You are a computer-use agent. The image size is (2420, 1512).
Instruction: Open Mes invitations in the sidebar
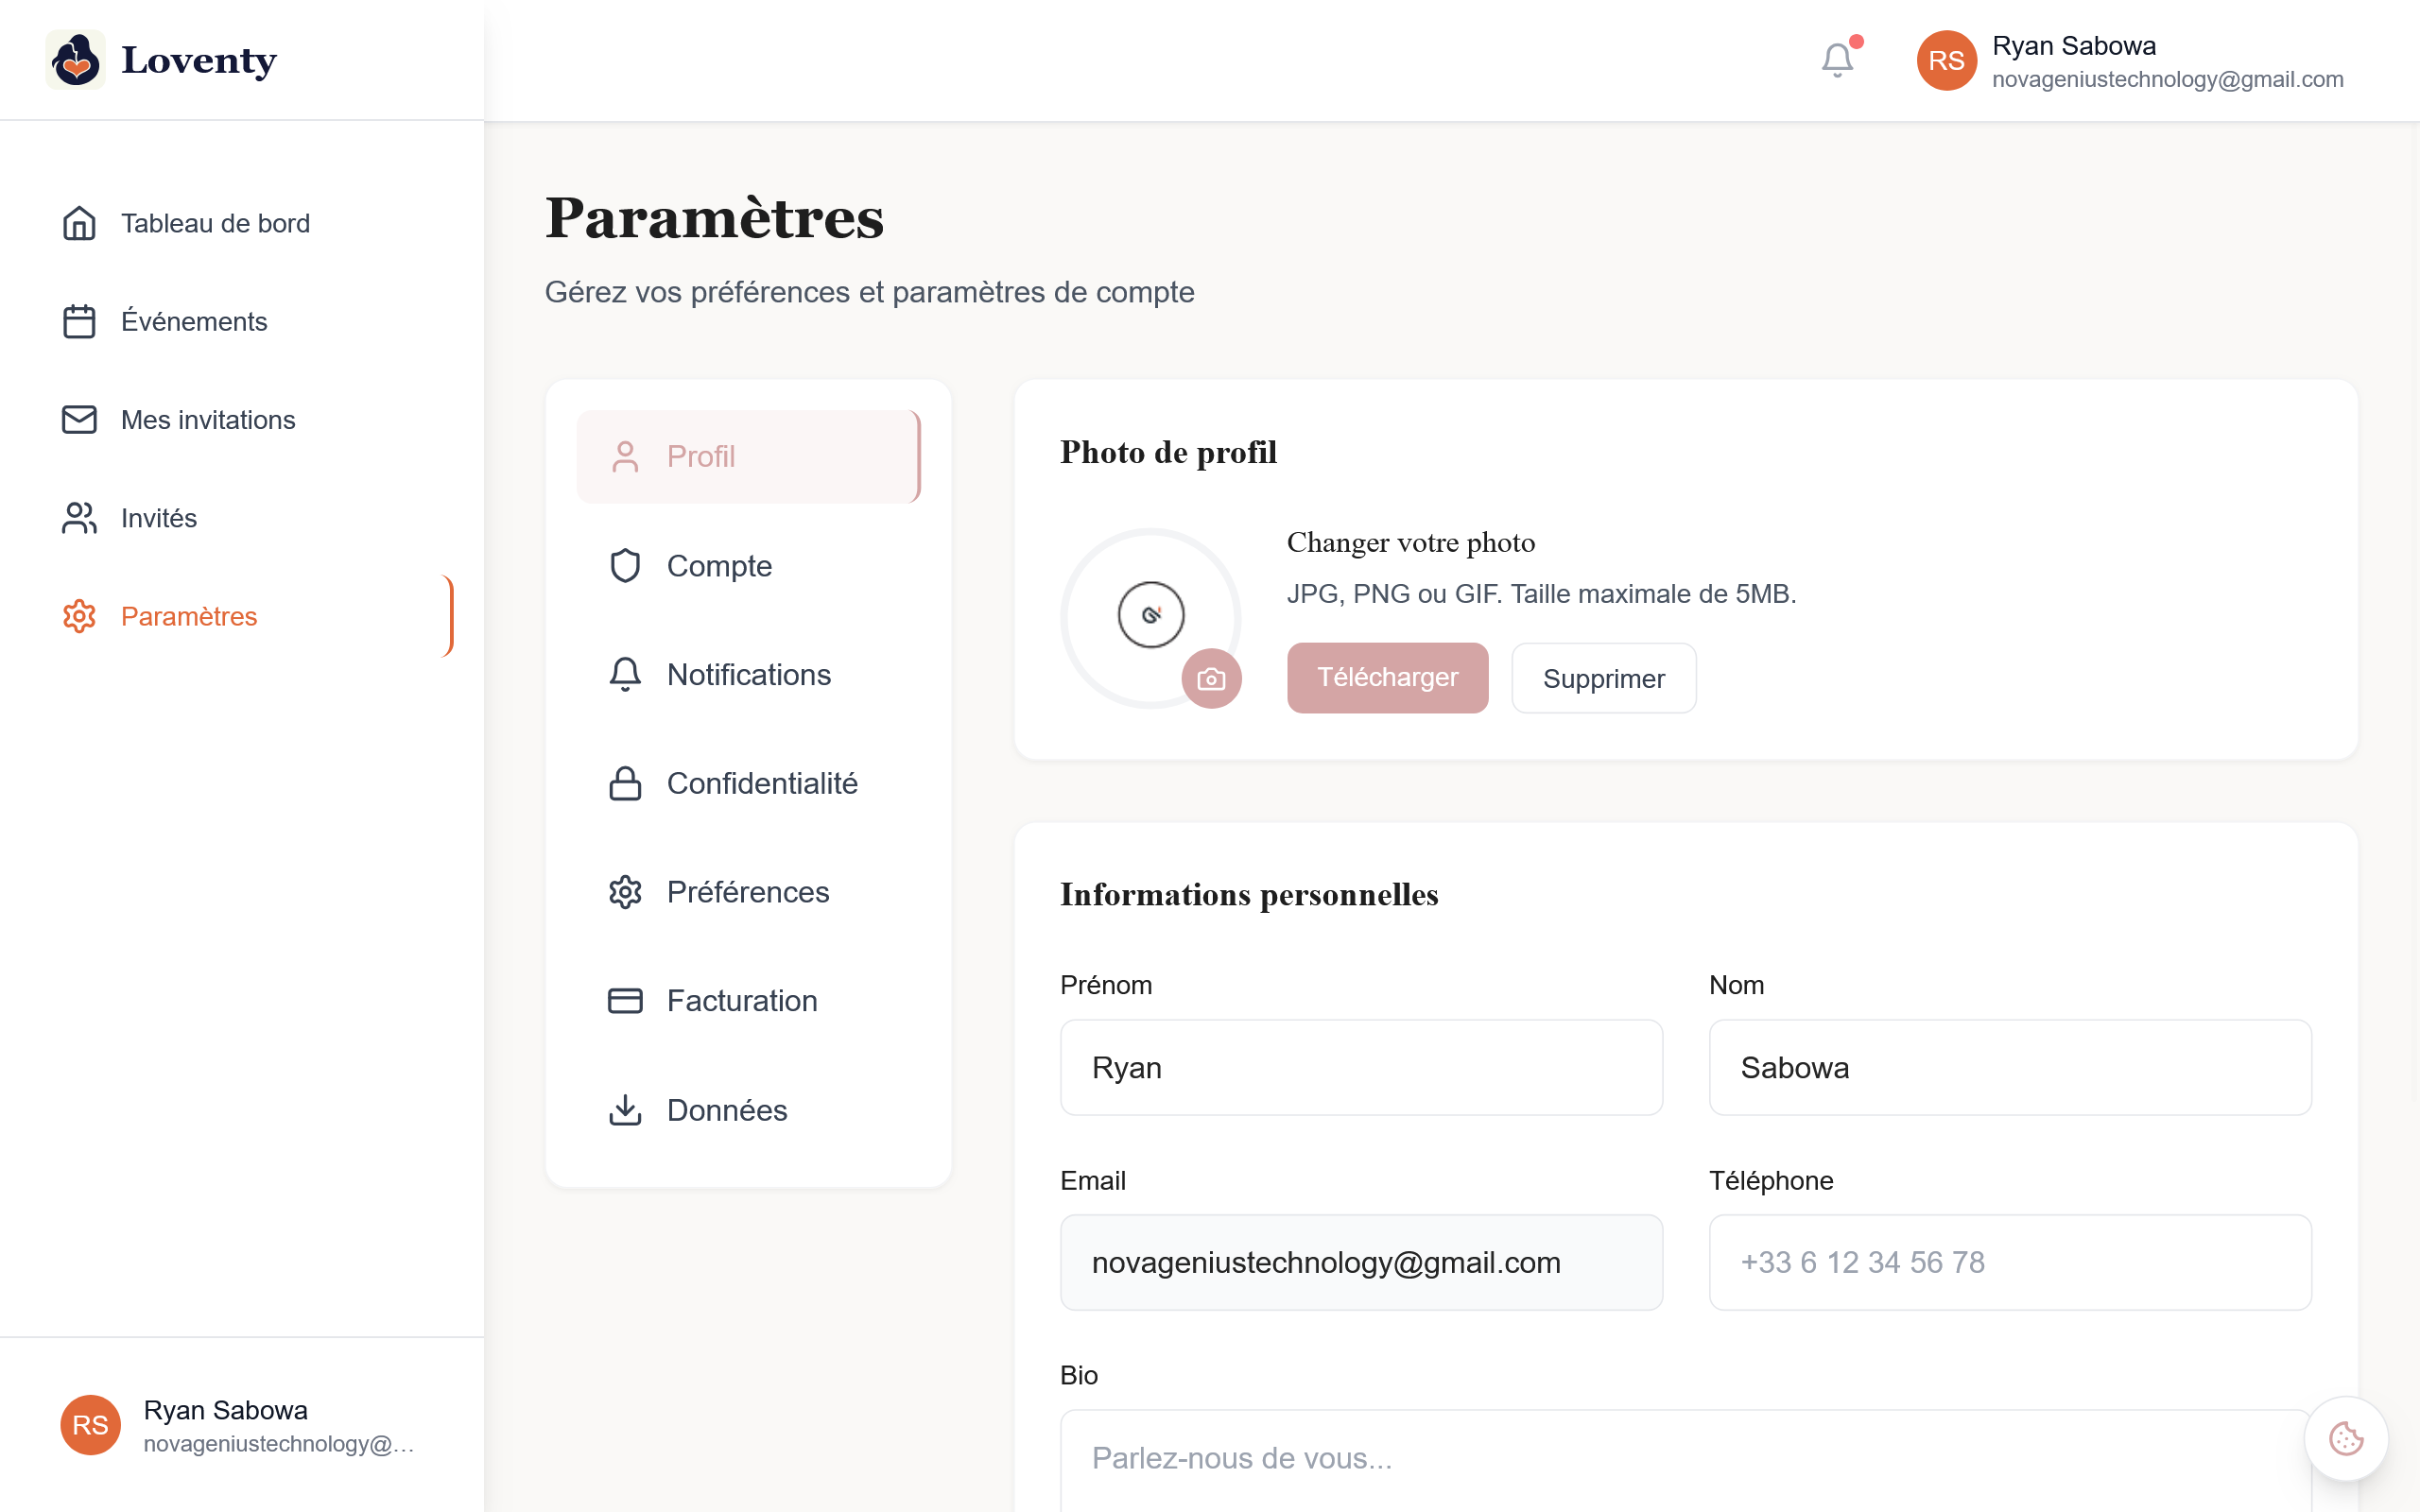coord(208,420)
